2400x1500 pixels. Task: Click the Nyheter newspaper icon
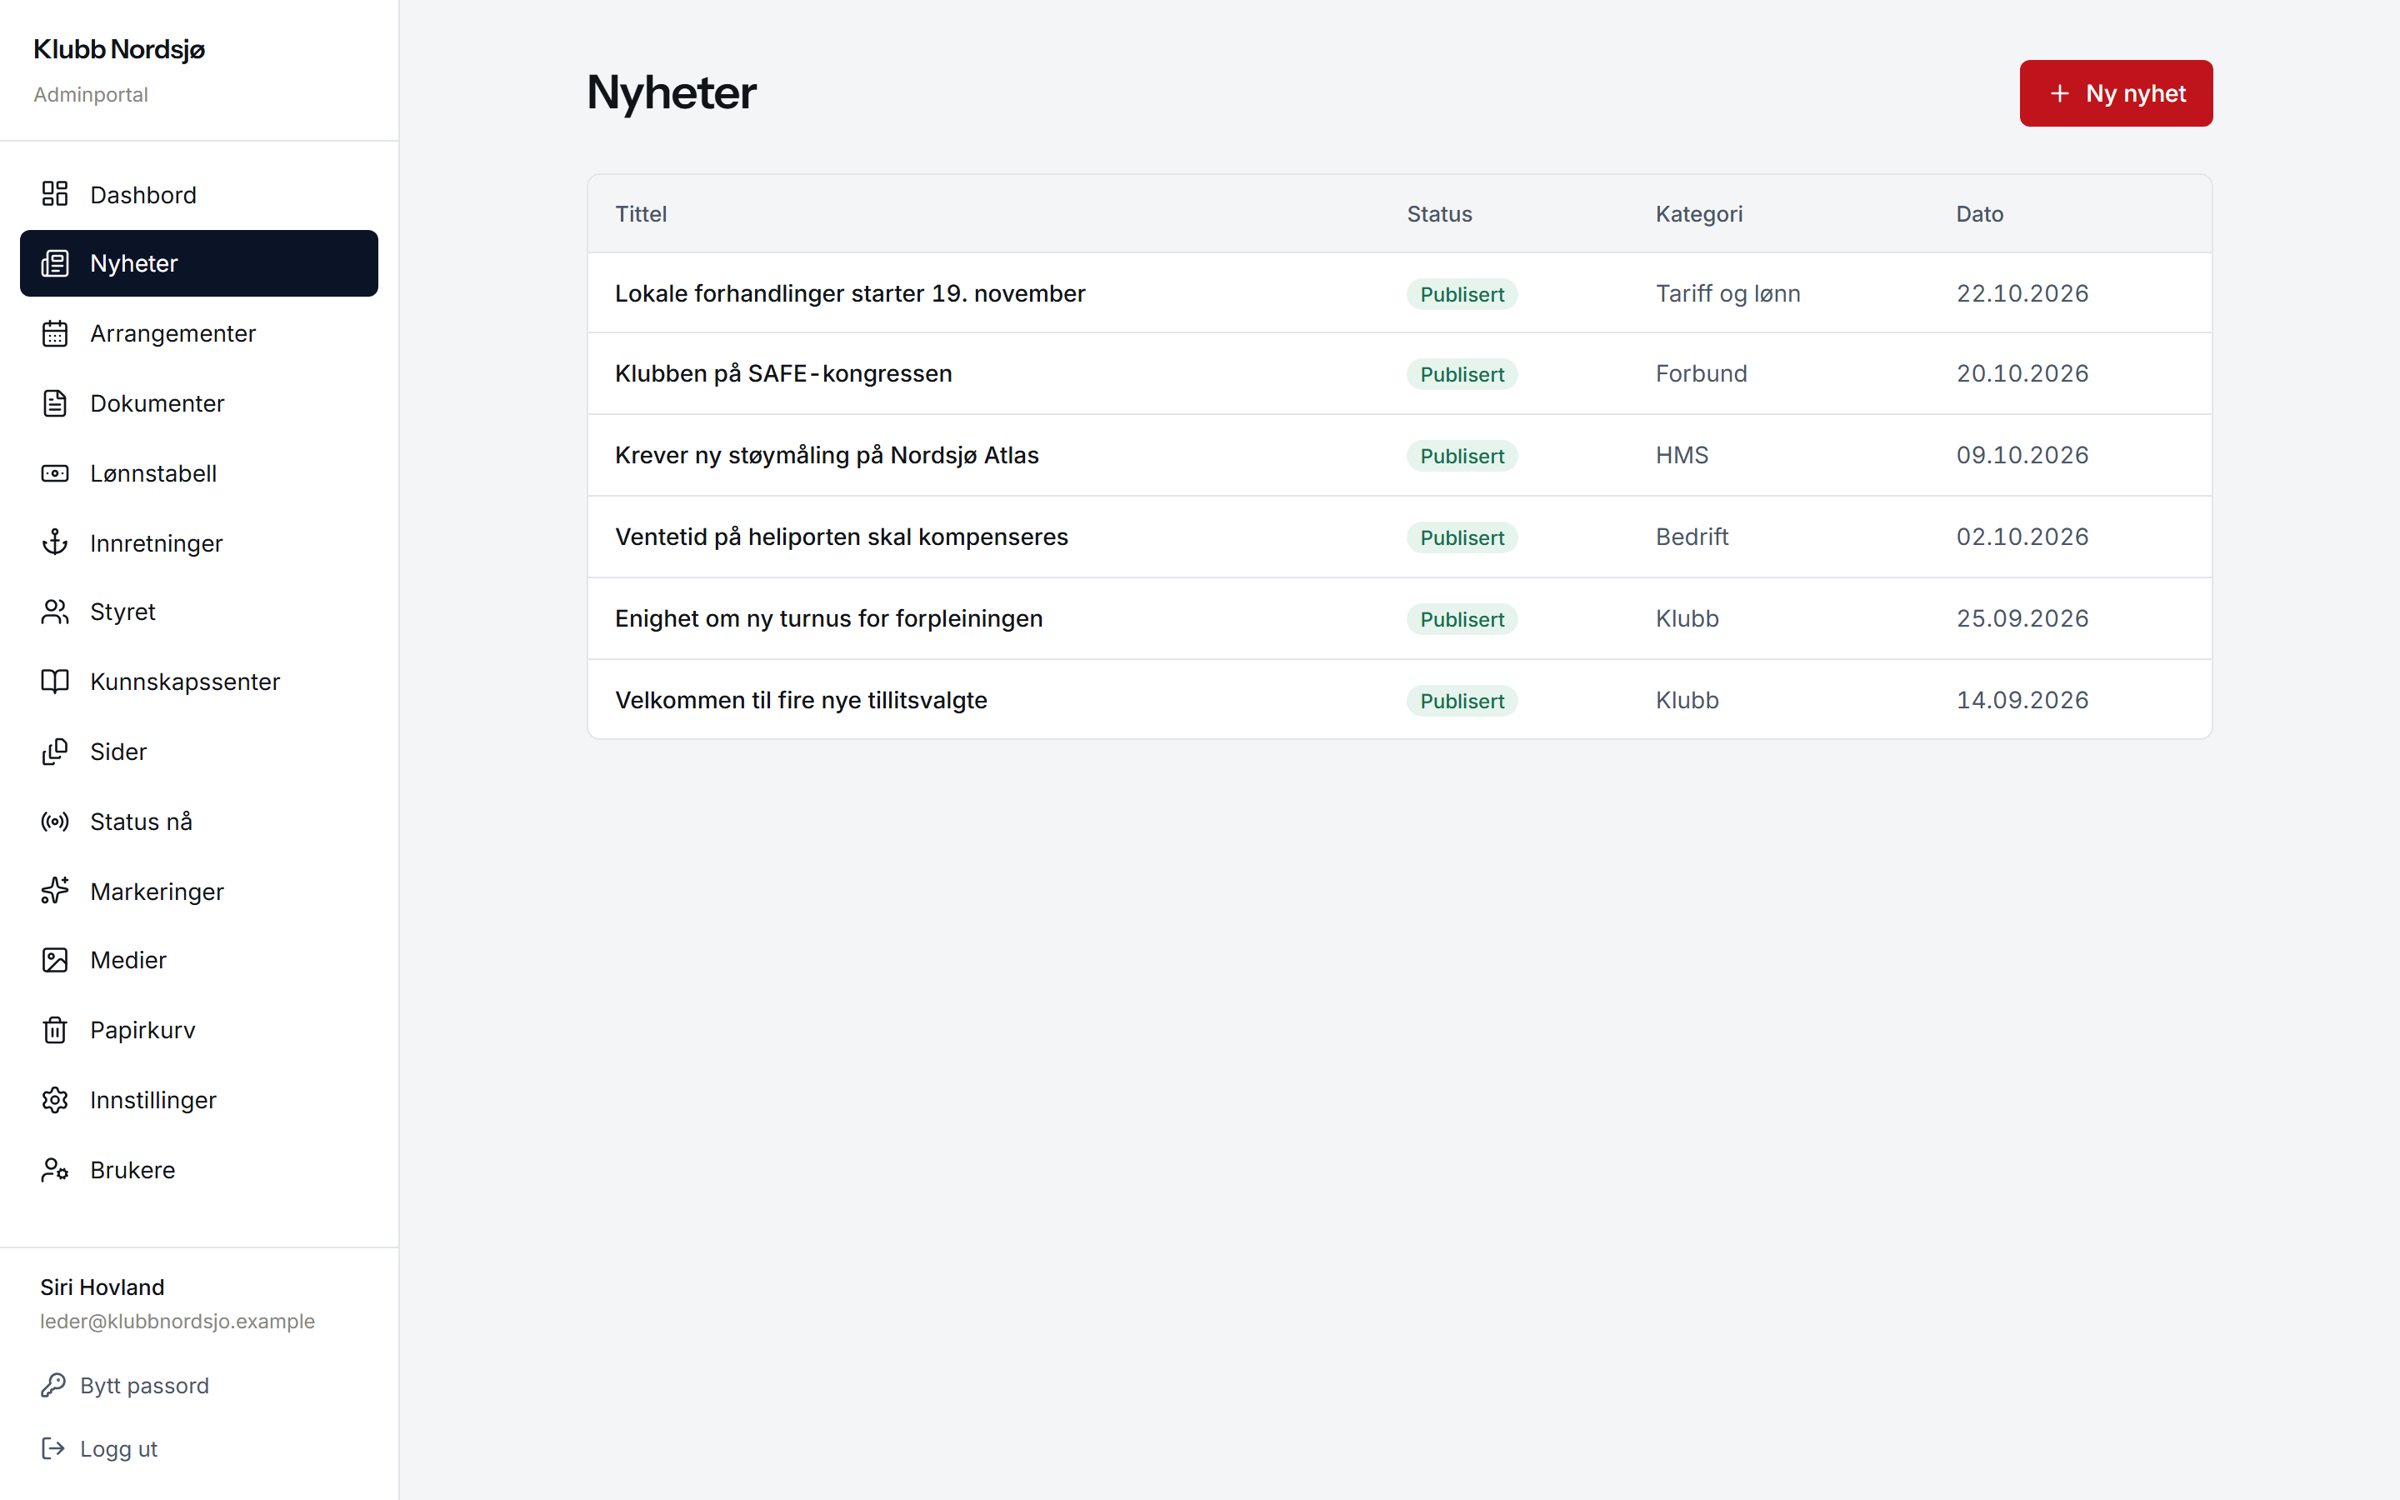point(55,263)
